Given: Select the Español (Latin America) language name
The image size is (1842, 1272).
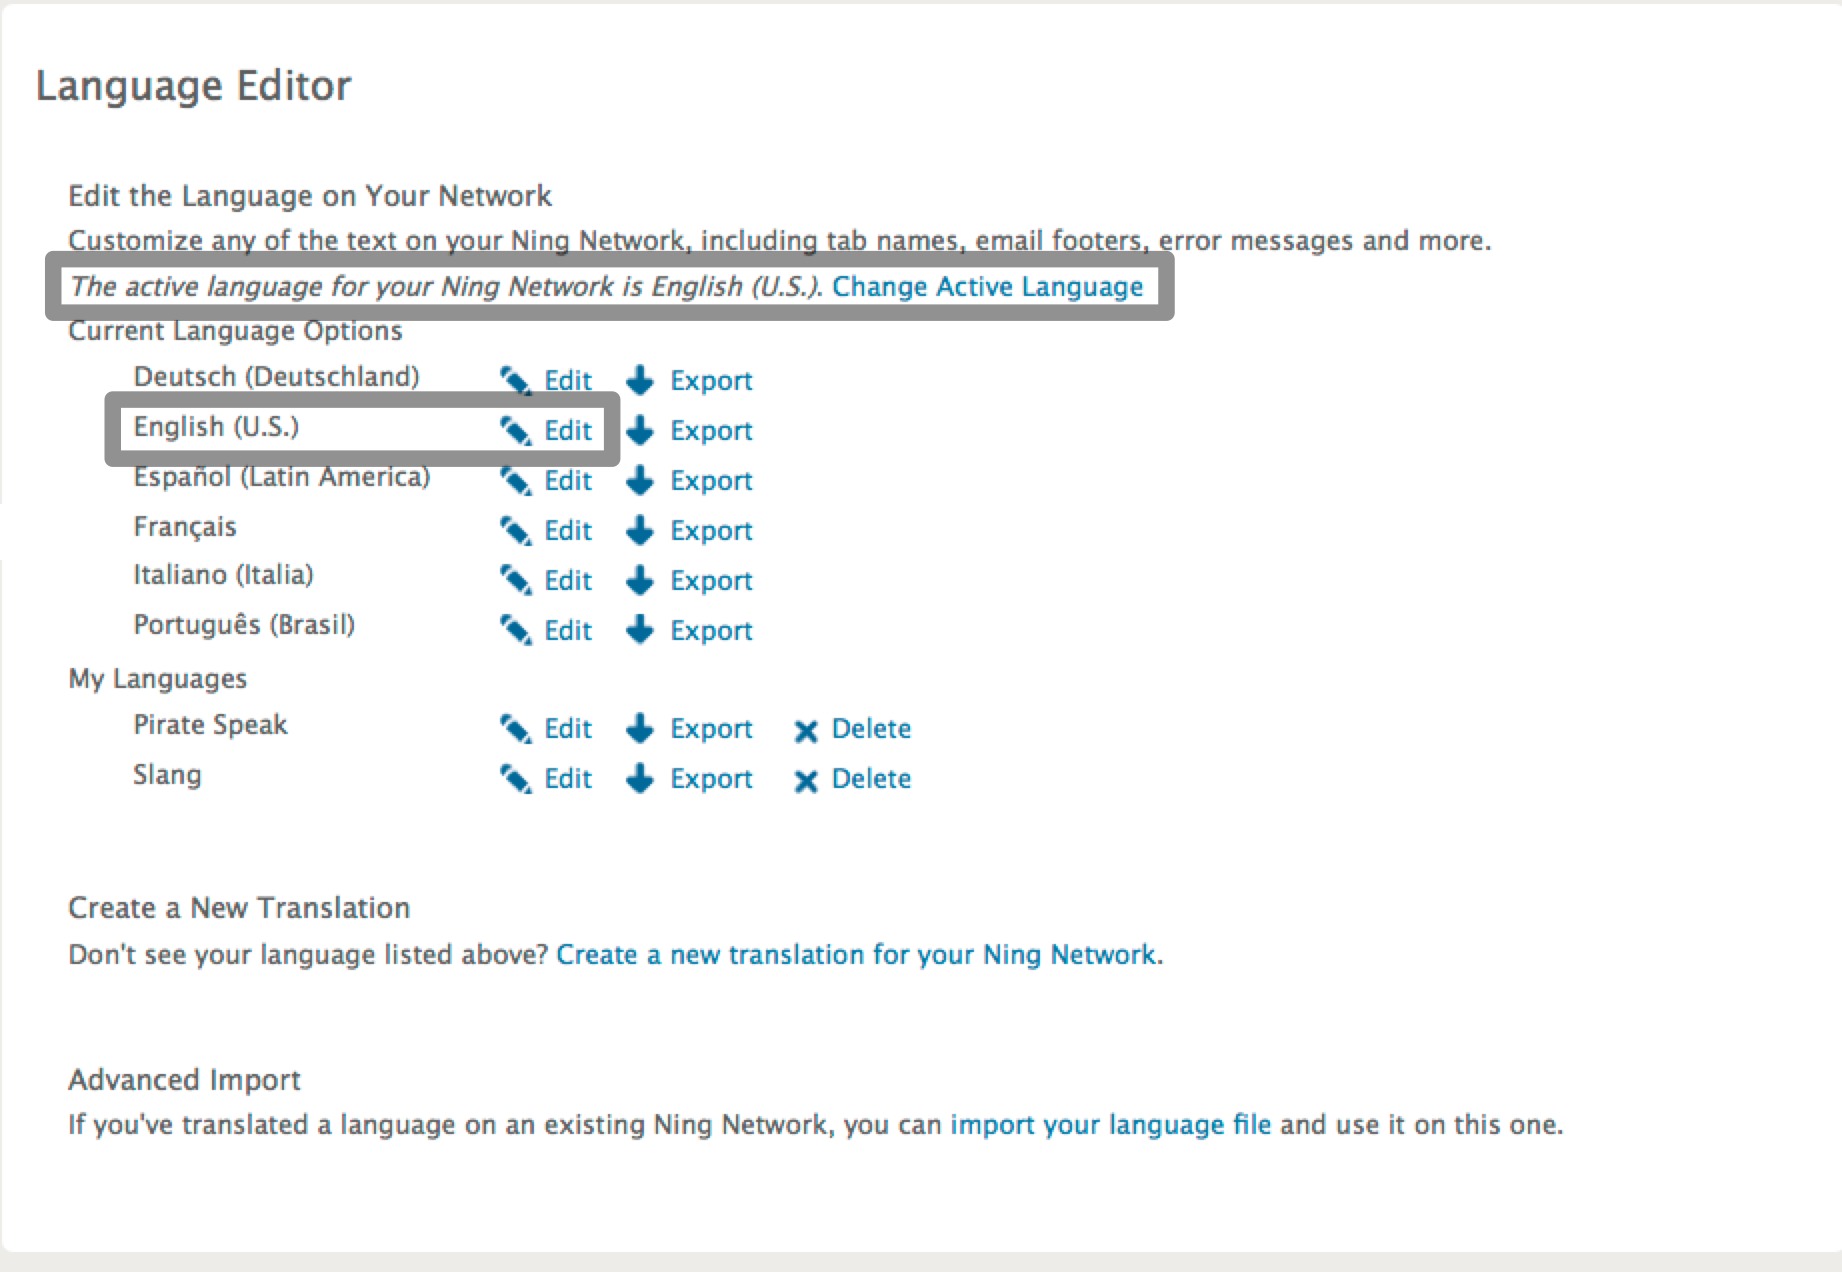Looking at the screenshot, I should tap(282, 477).
